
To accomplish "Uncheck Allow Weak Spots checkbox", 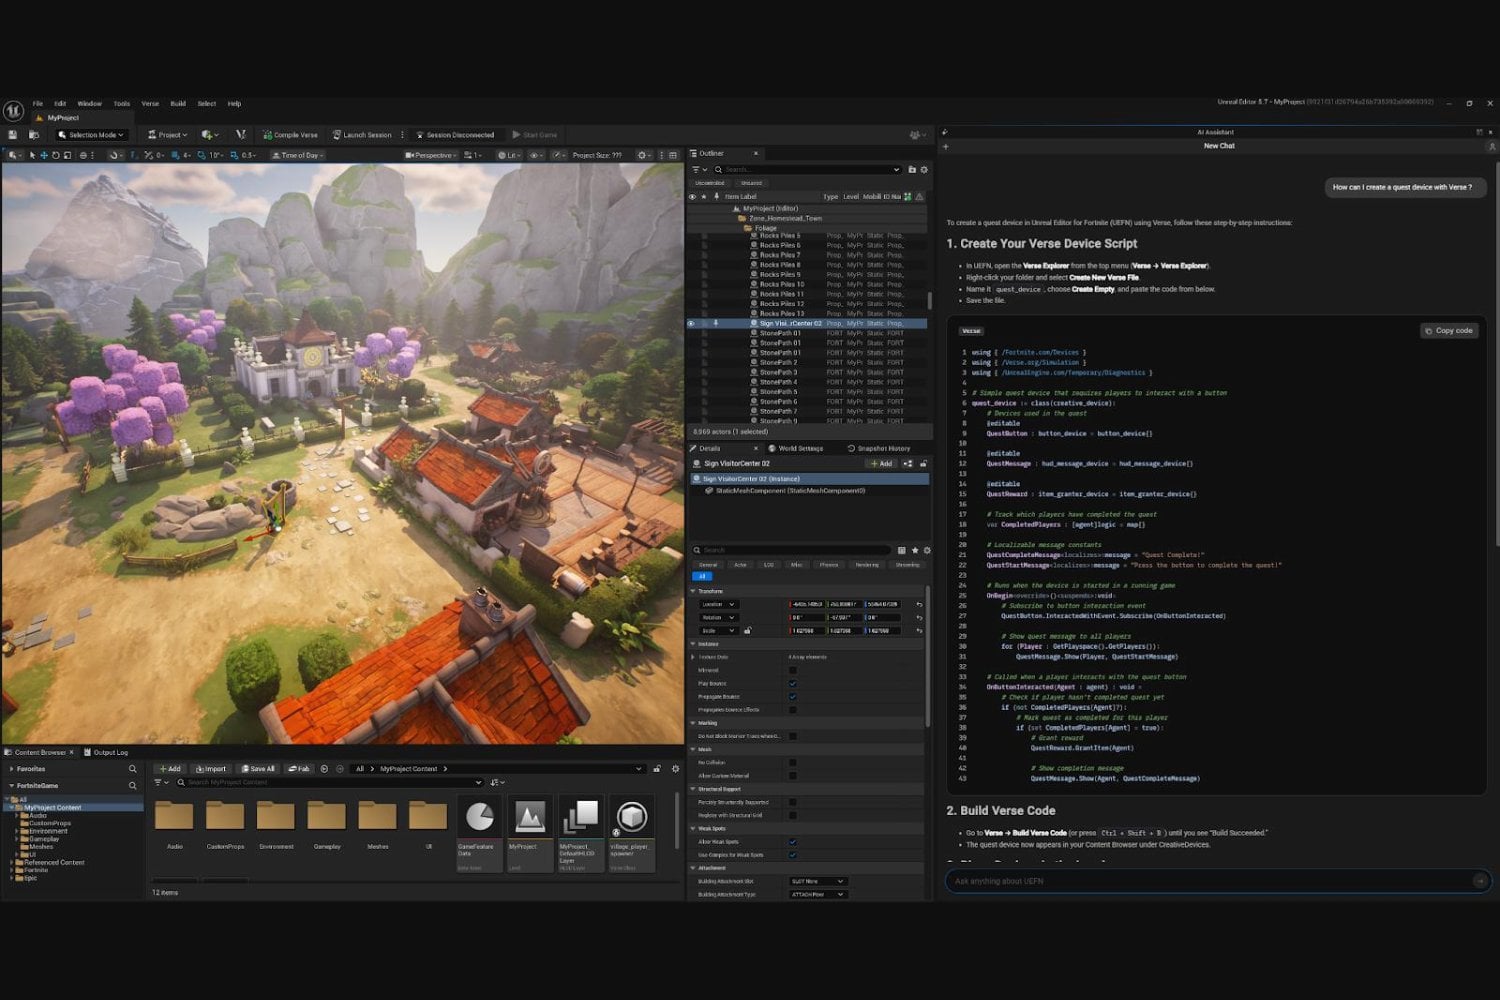I will pos(793,842).
